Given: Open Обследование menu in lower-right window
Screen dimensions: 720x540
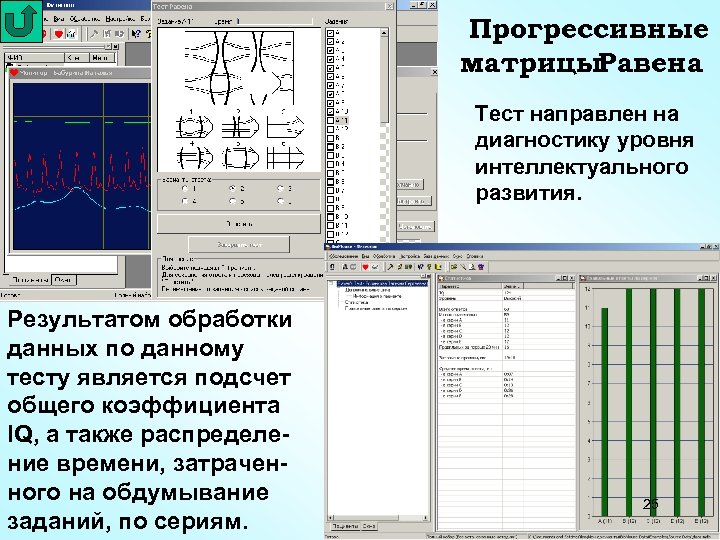Looking at the screenshot, I should click(x=344, y=256).
